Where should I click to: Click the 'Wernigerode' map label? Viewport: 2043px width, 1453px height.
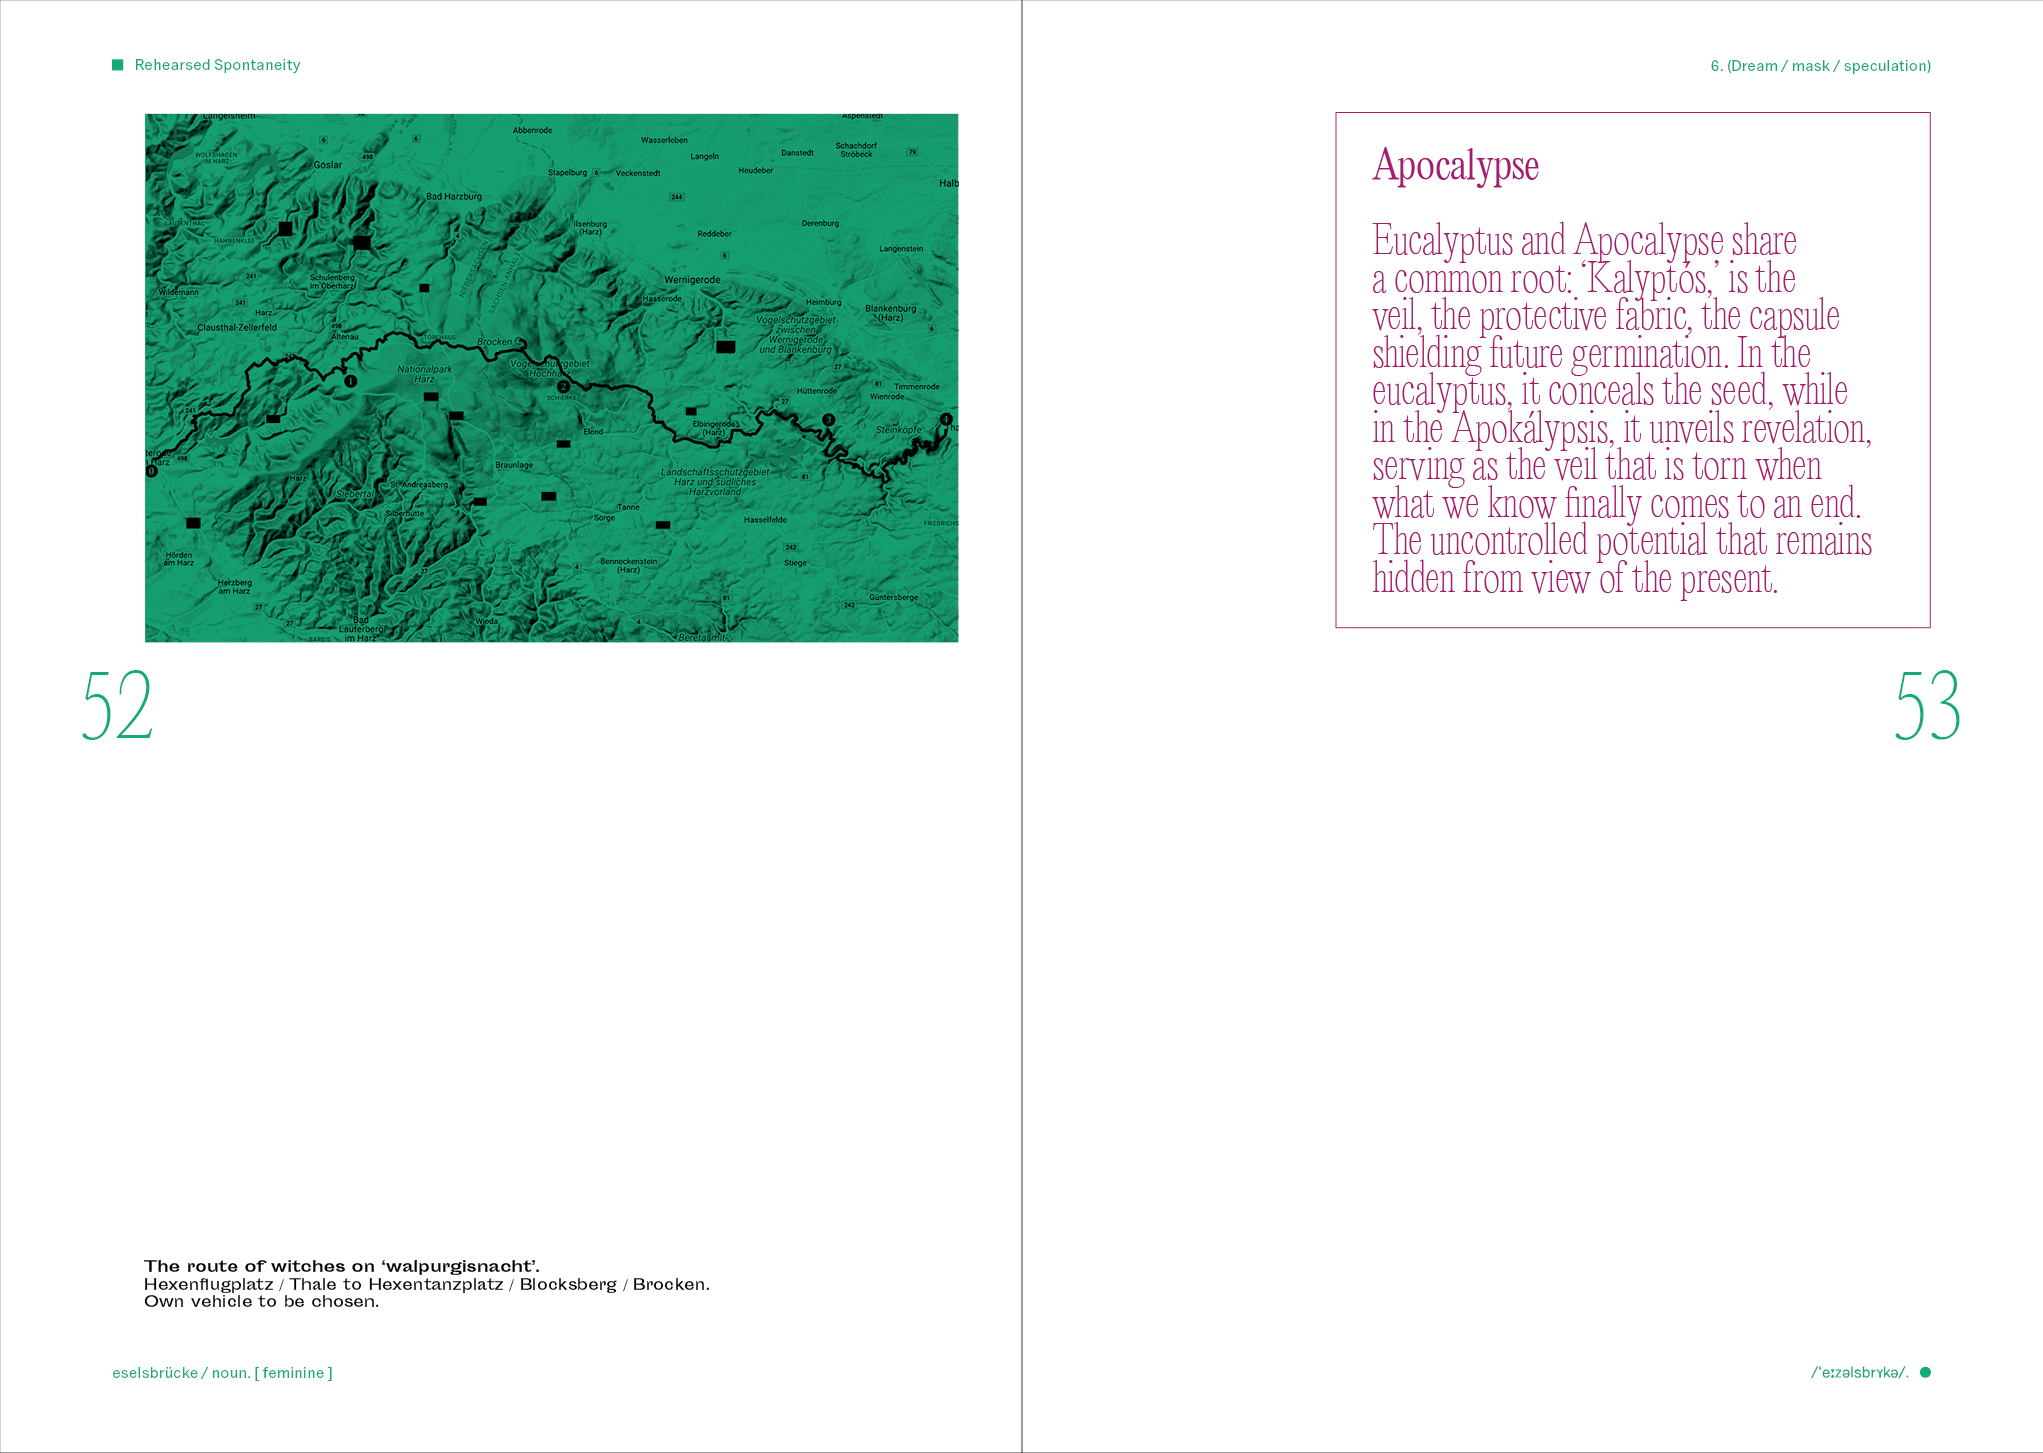coord(692,280)
